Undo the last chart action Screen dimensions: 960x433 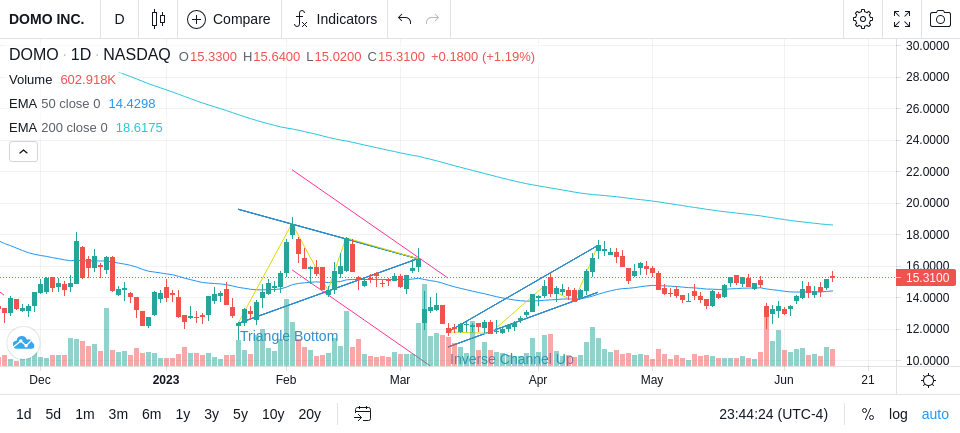(404, 19)
